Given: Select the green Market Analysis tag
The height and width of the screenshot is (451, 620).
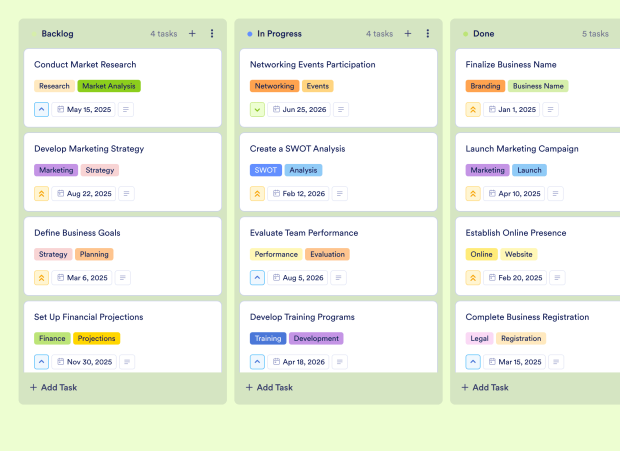Looking at the screenshot, I should (x=110, y=86).
